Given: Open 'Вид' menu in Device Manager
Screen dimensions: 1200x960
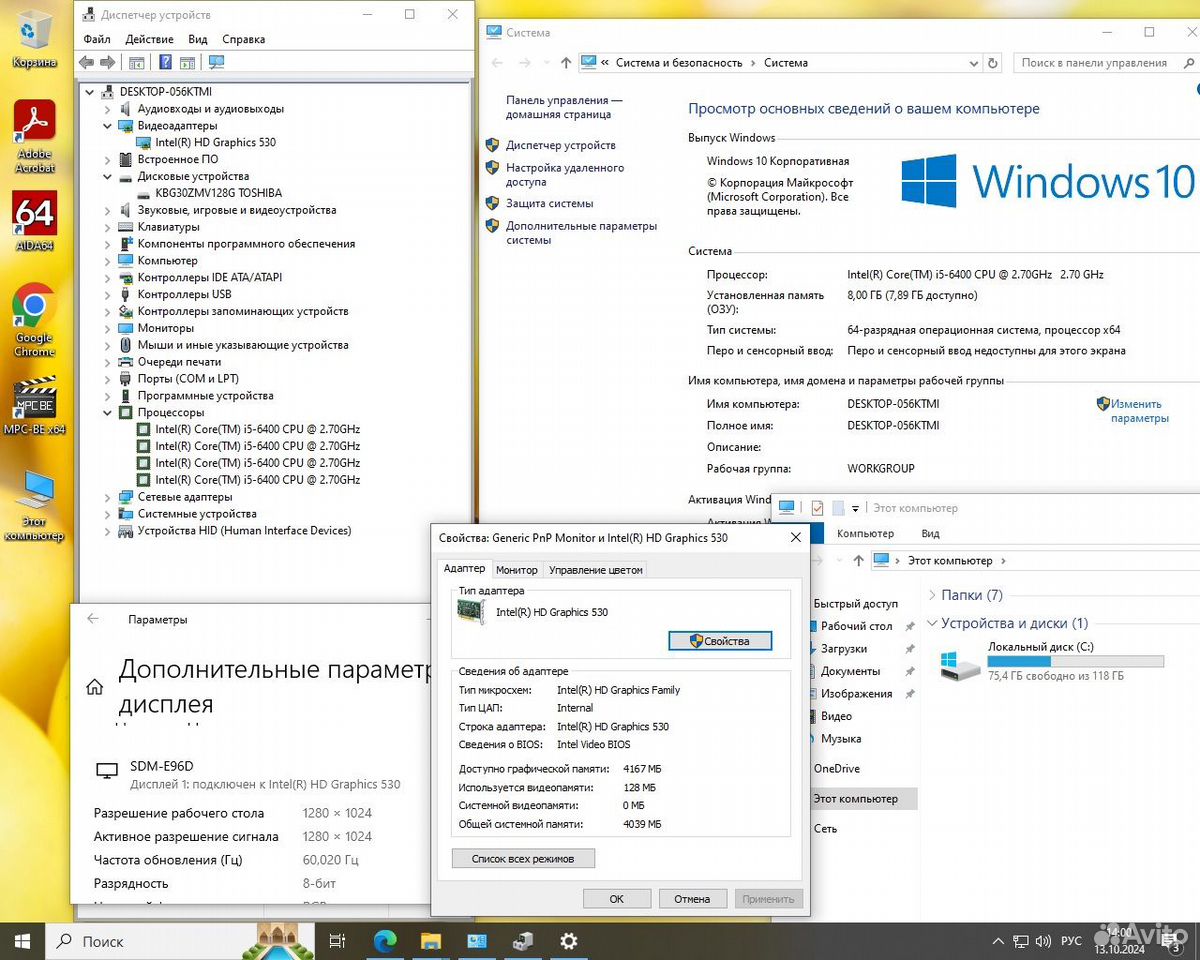Looking at the screenshot, I should pyautogui.click(x=198, y=39).
